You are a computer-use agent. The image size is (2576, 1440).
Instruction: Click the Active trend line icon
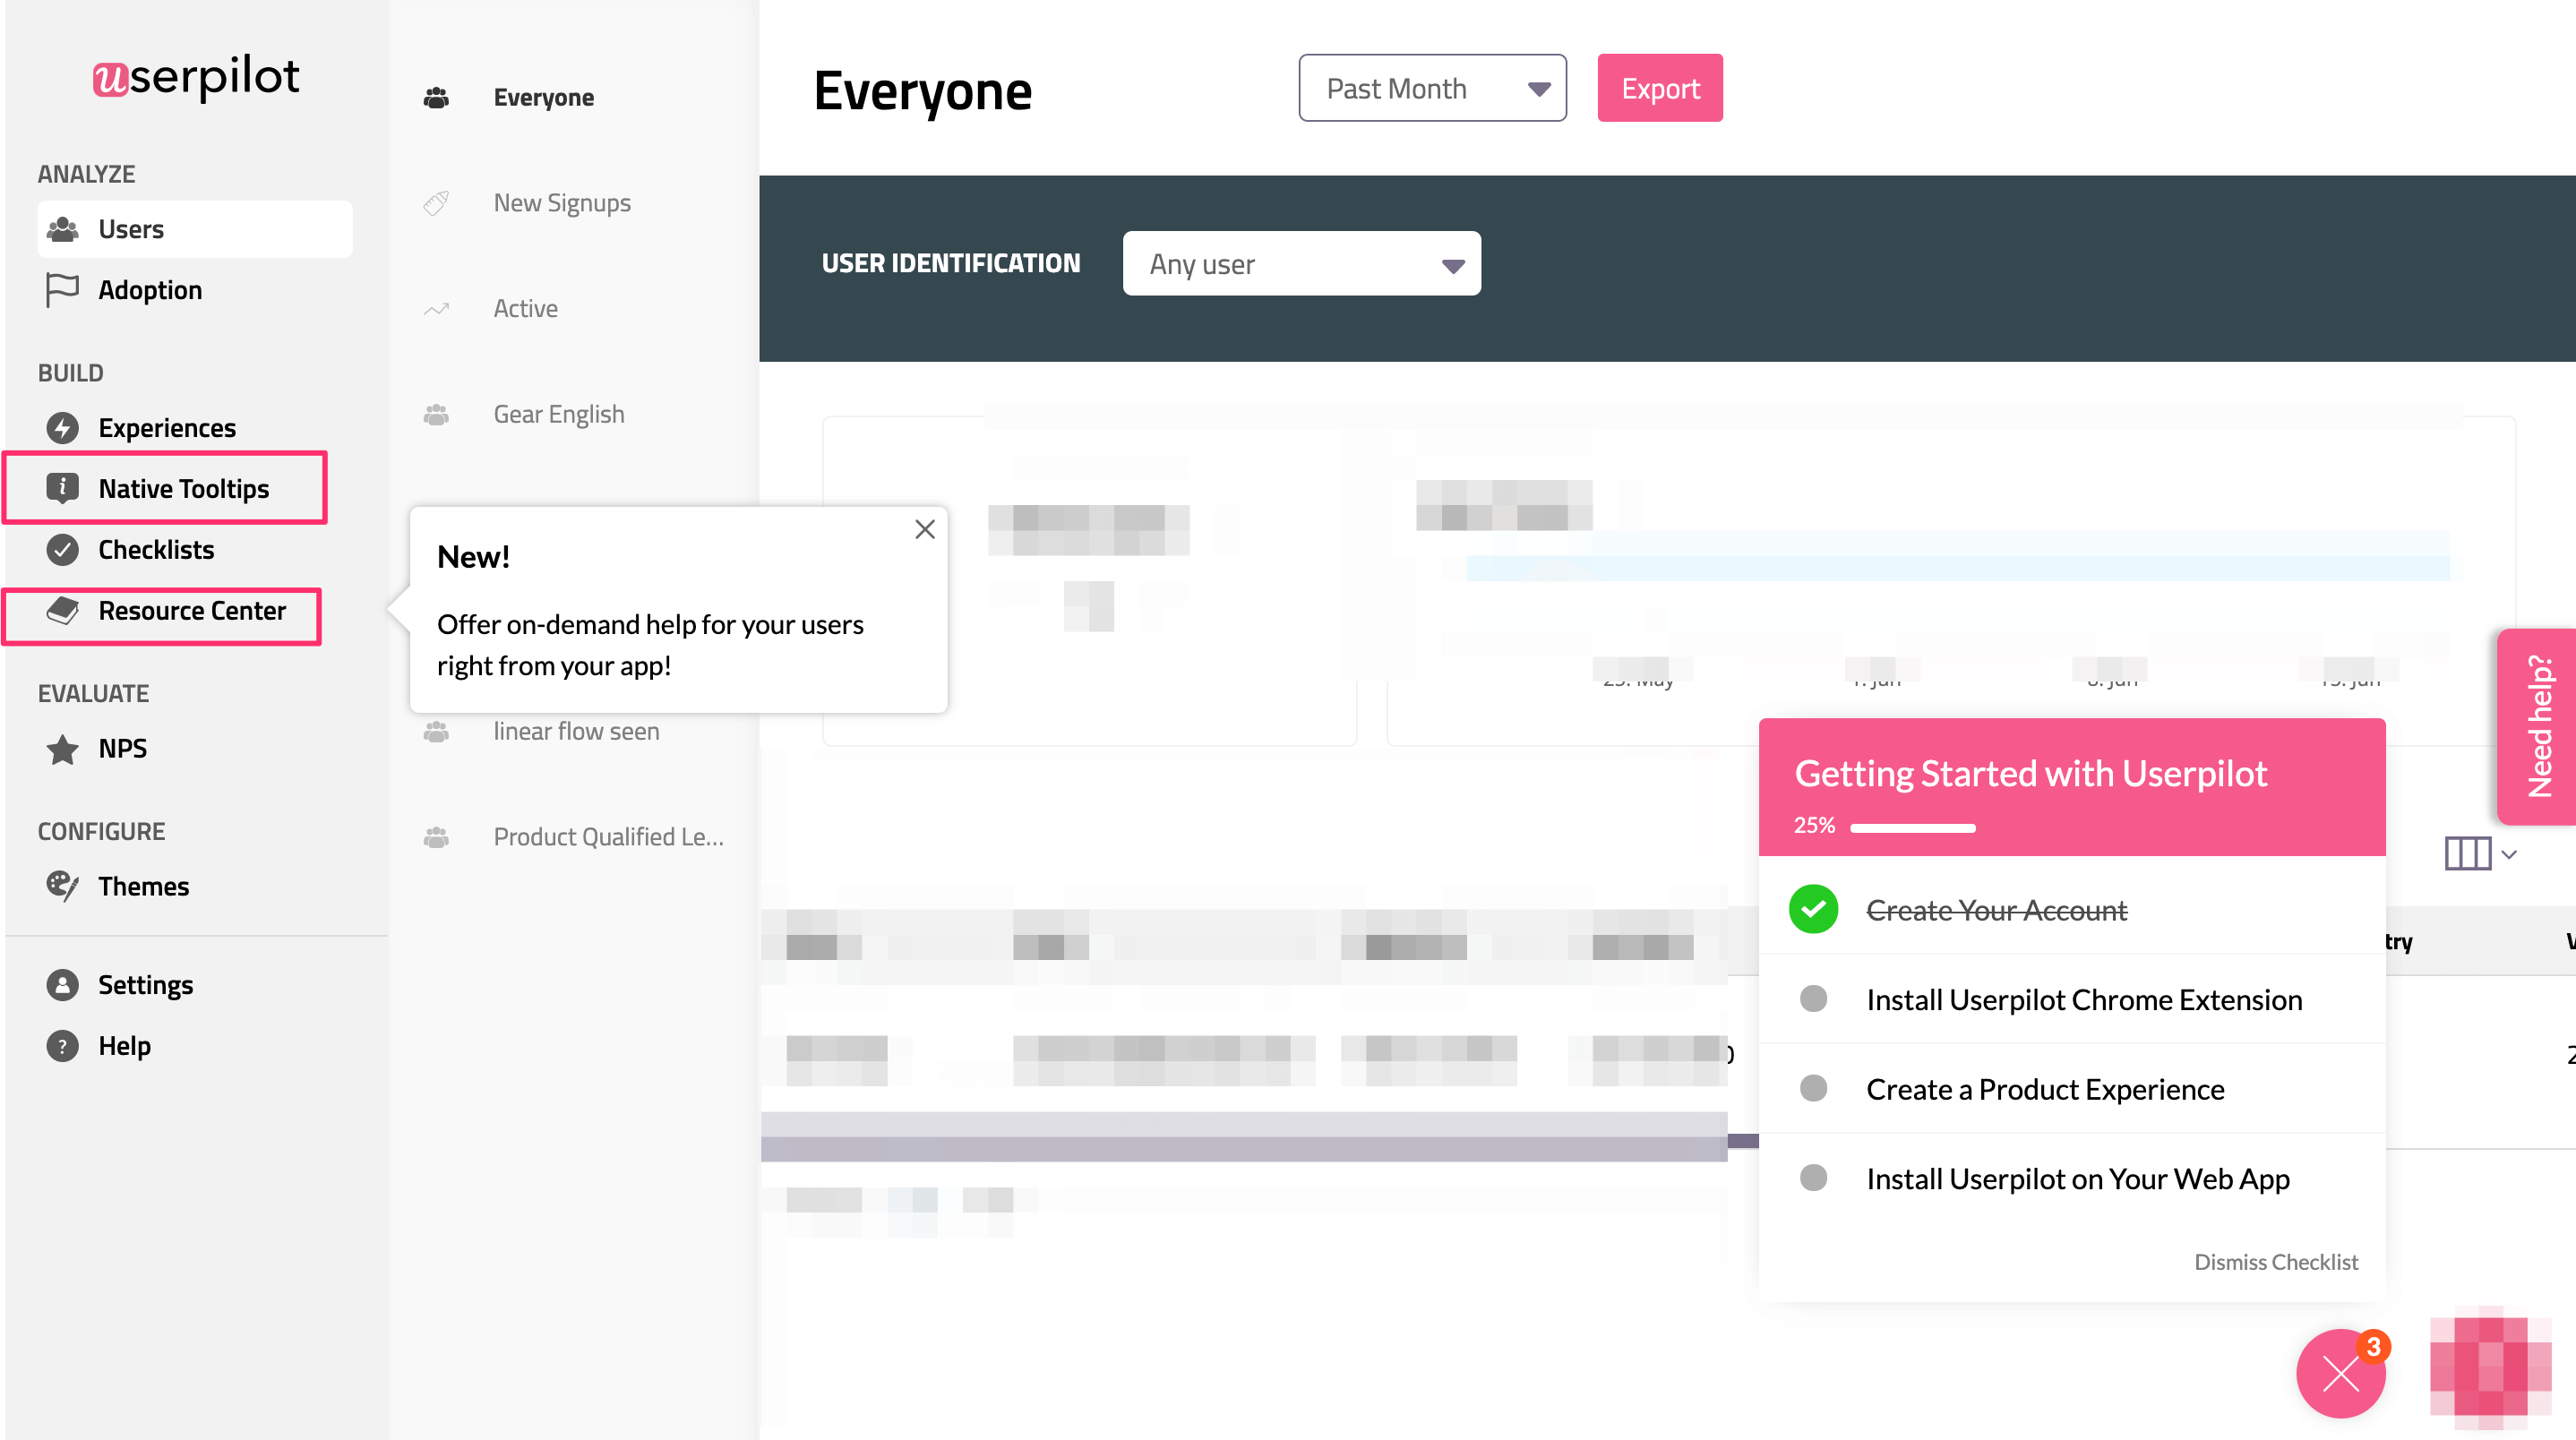[x=436, y=309]
